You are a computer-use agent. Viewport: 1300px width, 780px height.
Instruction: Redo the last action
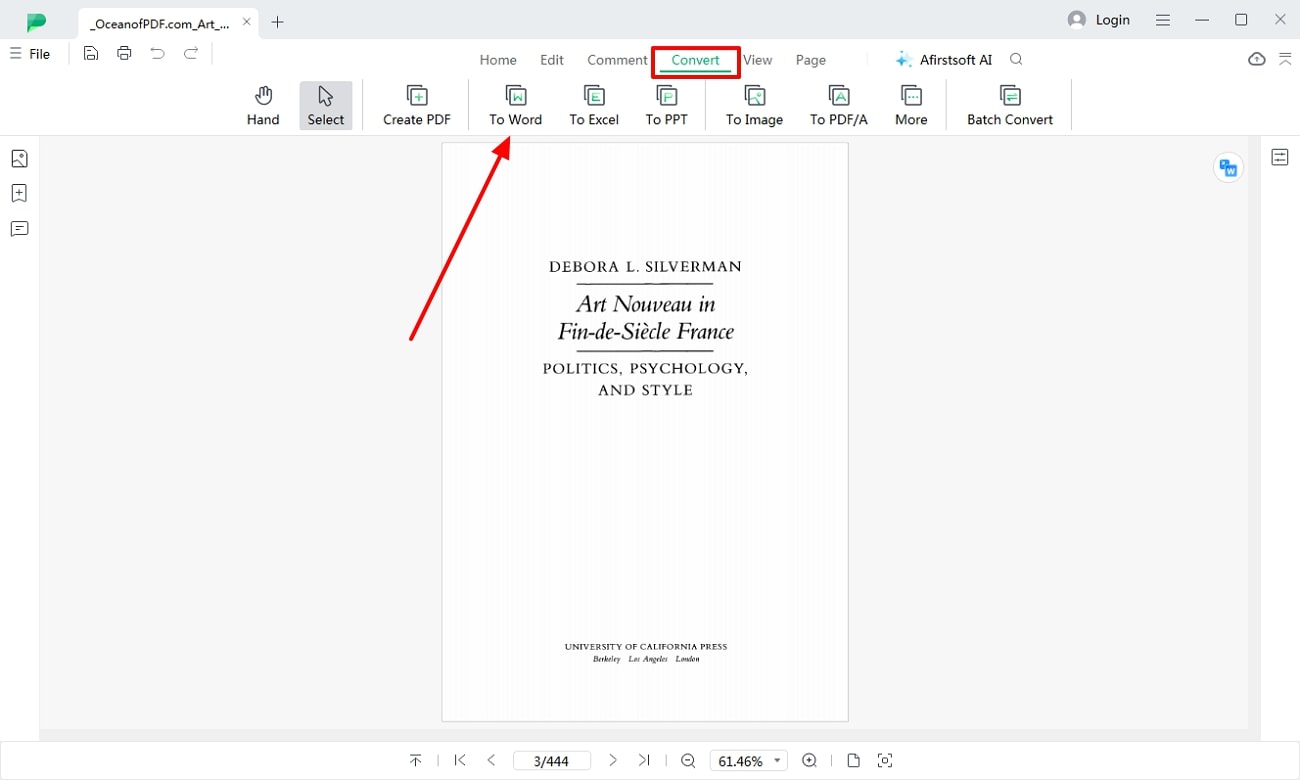[x=190, y=54]
